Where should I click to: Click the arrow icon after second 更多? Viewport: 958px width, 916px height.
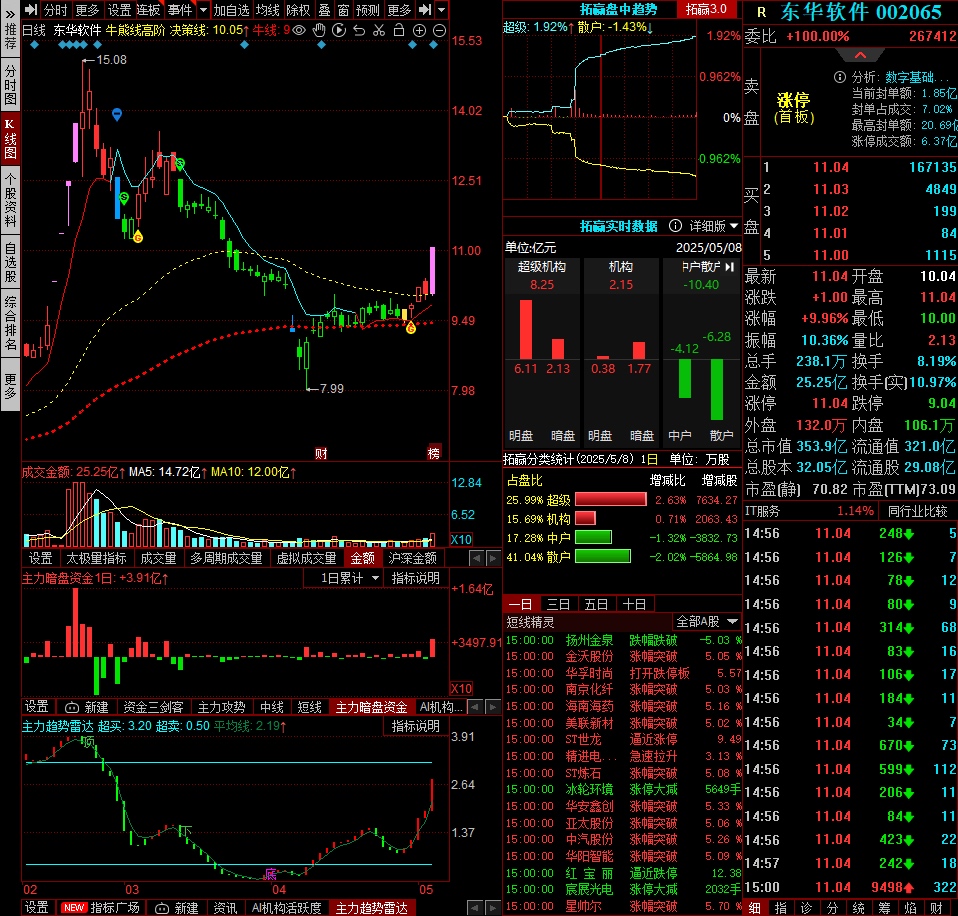tap(425, 10)
